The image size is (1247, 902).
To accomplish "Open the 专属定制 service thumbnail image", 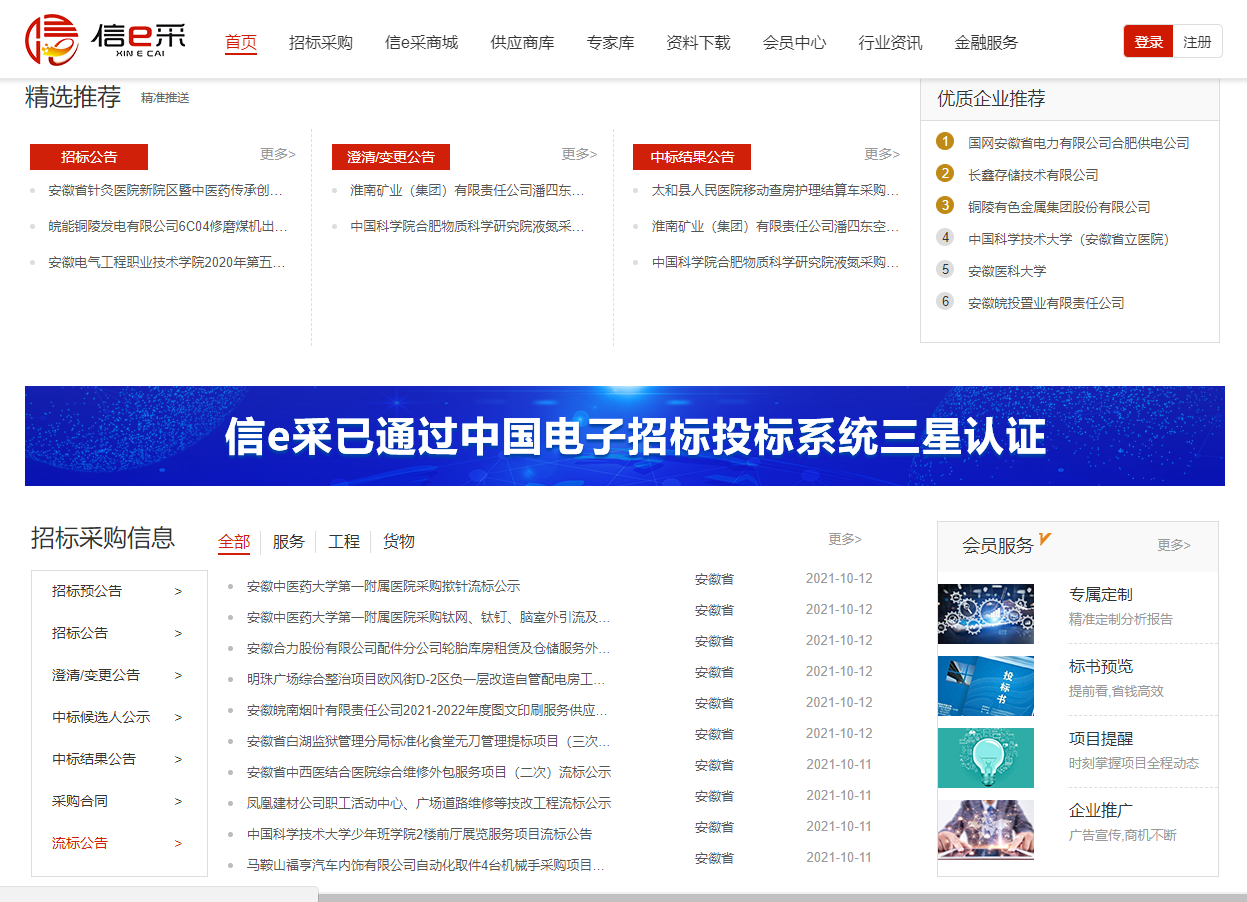I will (985, 614).
